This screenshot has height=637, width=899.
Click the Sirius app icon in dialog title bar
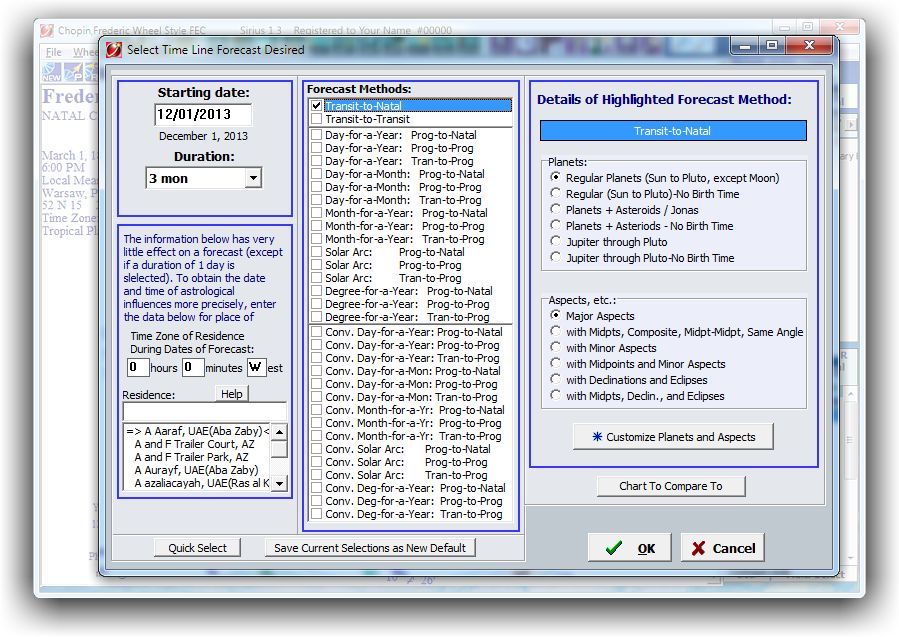(x=114, y=50)
